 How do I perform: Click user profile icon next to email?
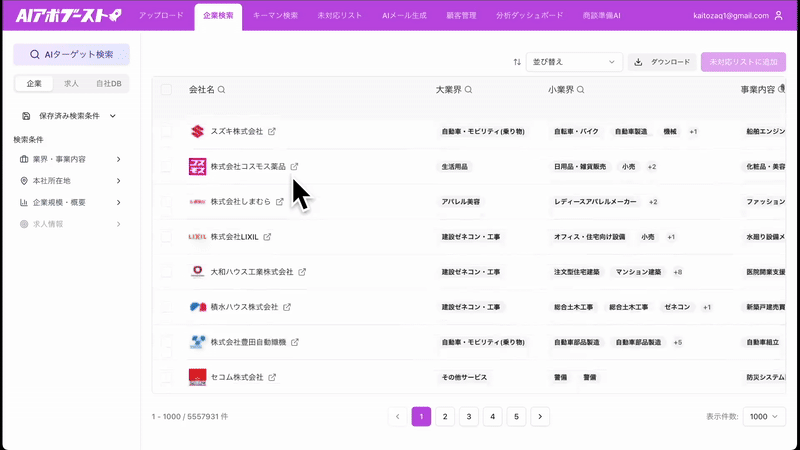[779, 15]
